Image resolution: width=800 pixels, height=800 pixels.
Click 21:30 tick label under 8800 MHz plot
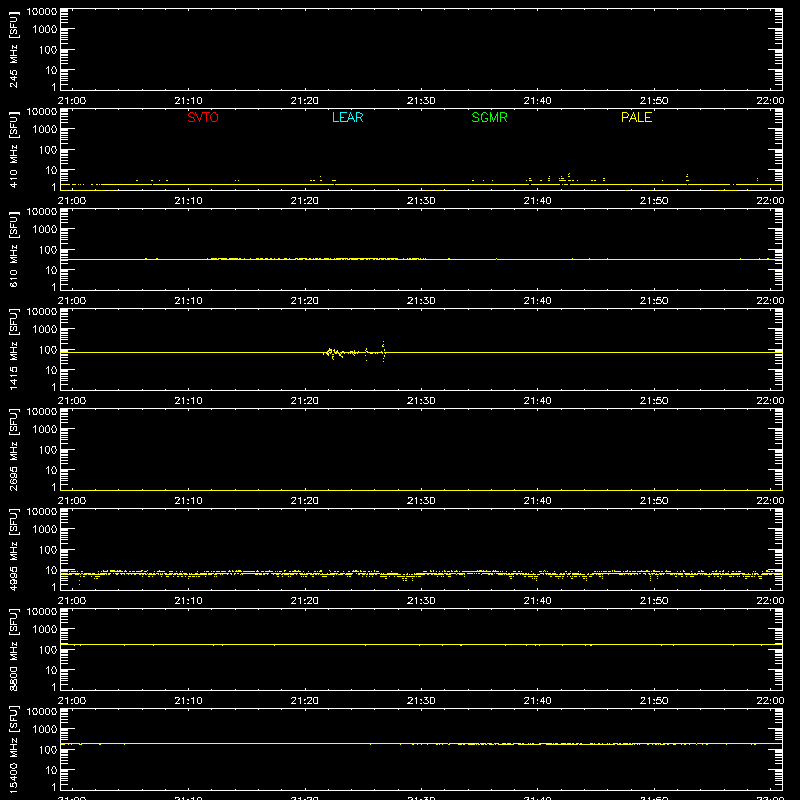421,701
